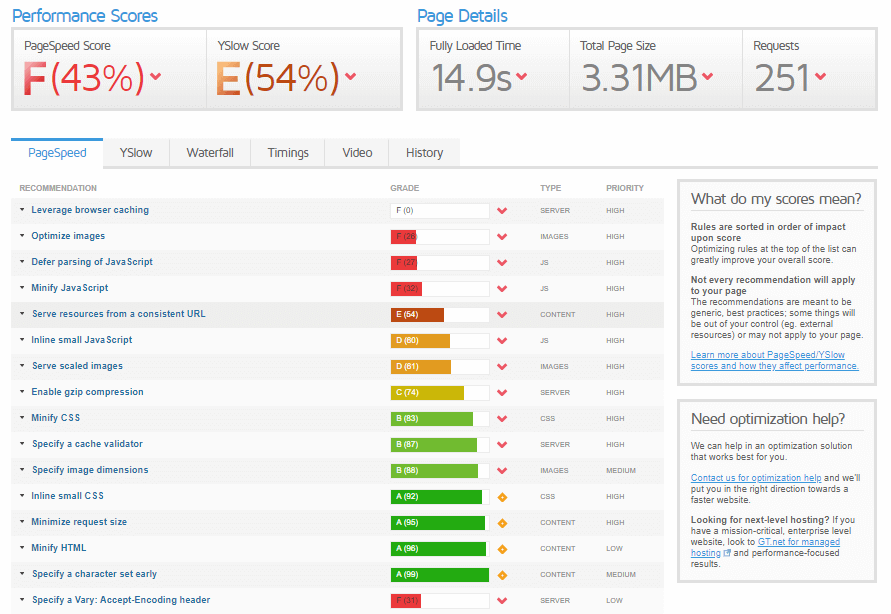Open the Waterfall tab

(x=210, y=153)
